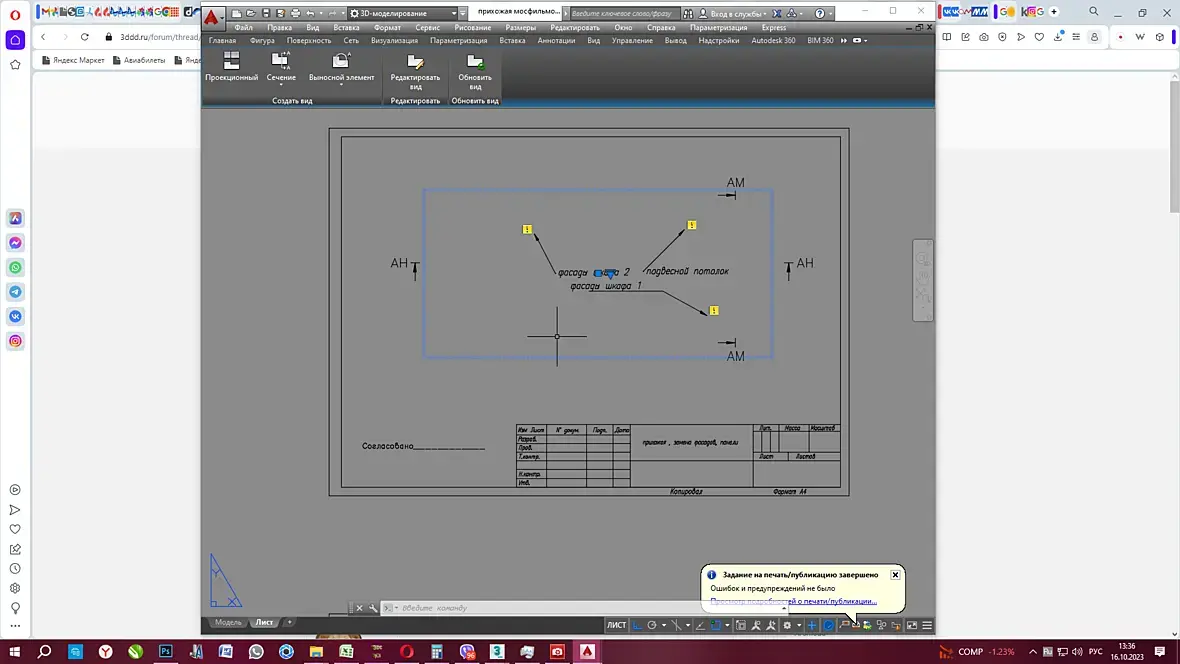Toggle ortho mode in status bar

pyautogui.click(x=637, y=625)
